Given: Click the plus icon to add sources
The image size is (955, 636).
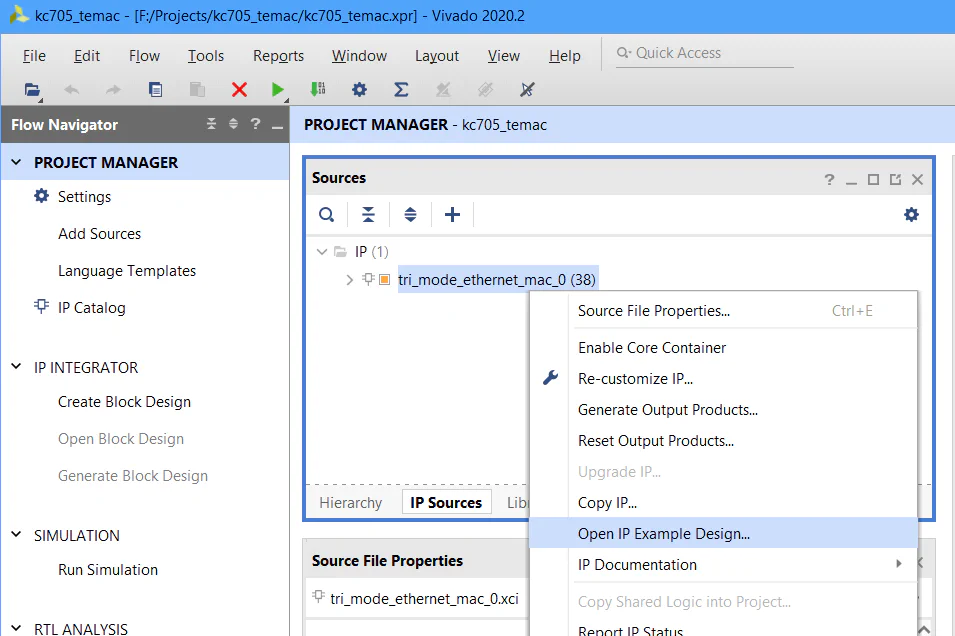Looking at the screenshot, I should pos(452,215).
